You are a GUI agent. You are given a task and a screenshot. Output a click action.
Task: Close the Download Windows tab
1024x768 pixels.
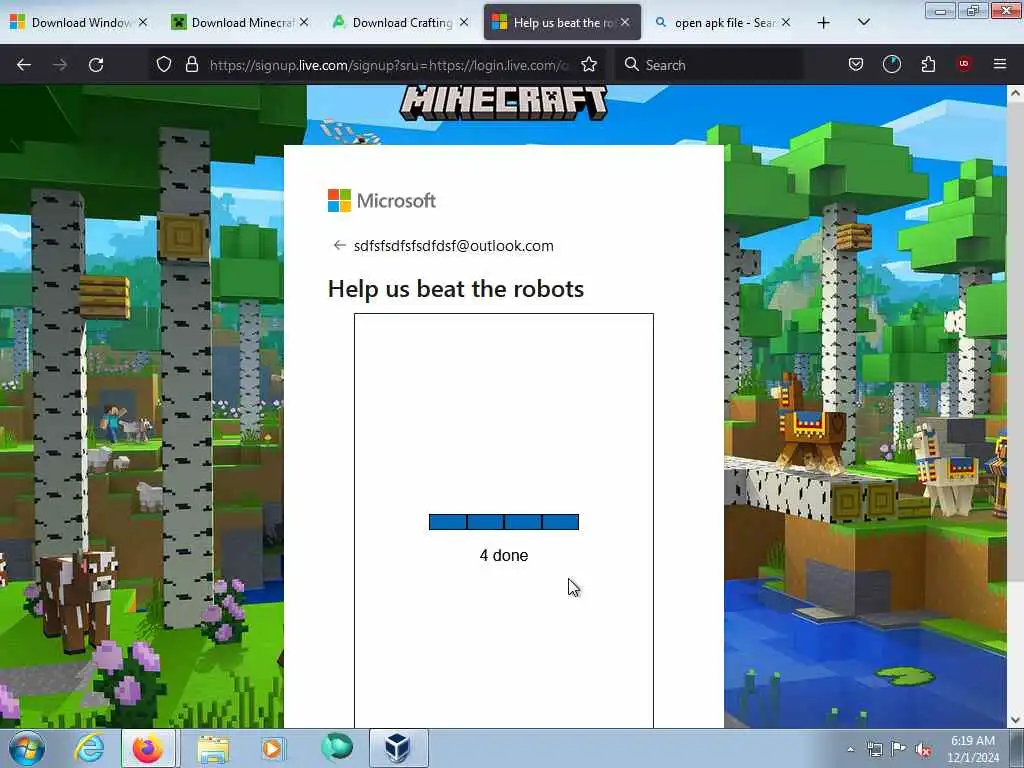(143, 22)
